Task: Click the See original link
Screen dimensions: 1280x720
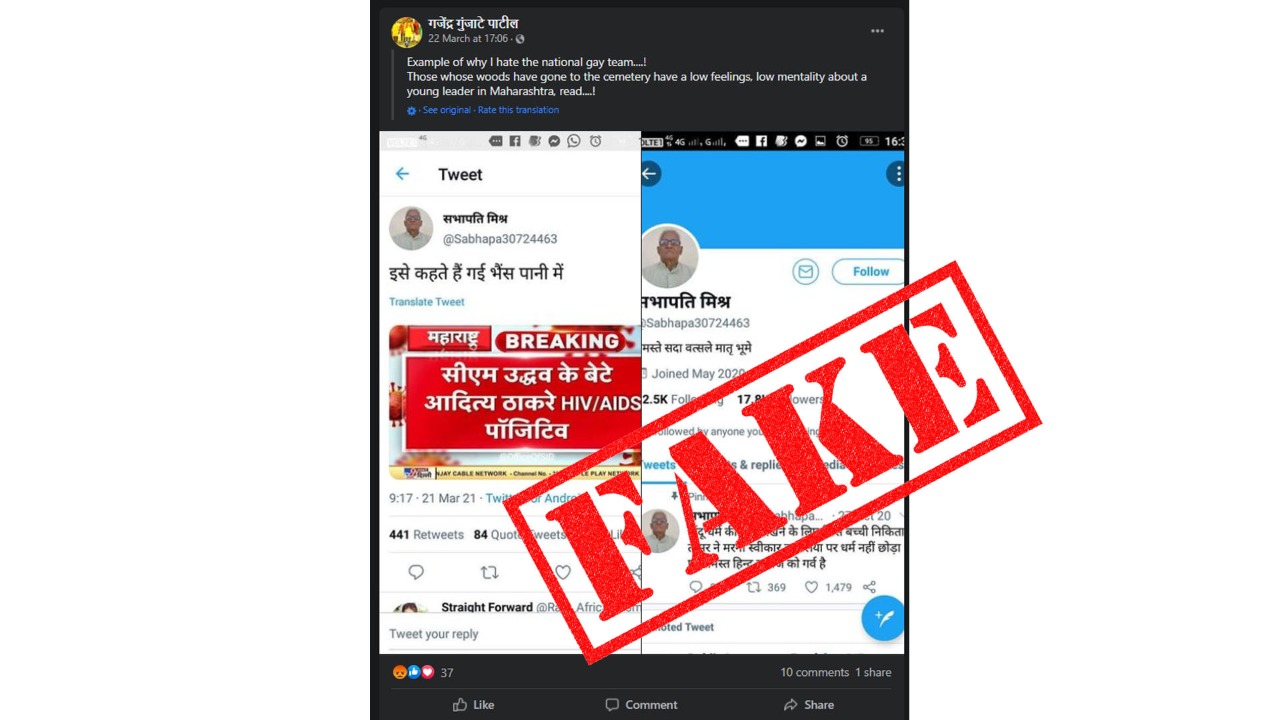Action: (x=447, y=110)
